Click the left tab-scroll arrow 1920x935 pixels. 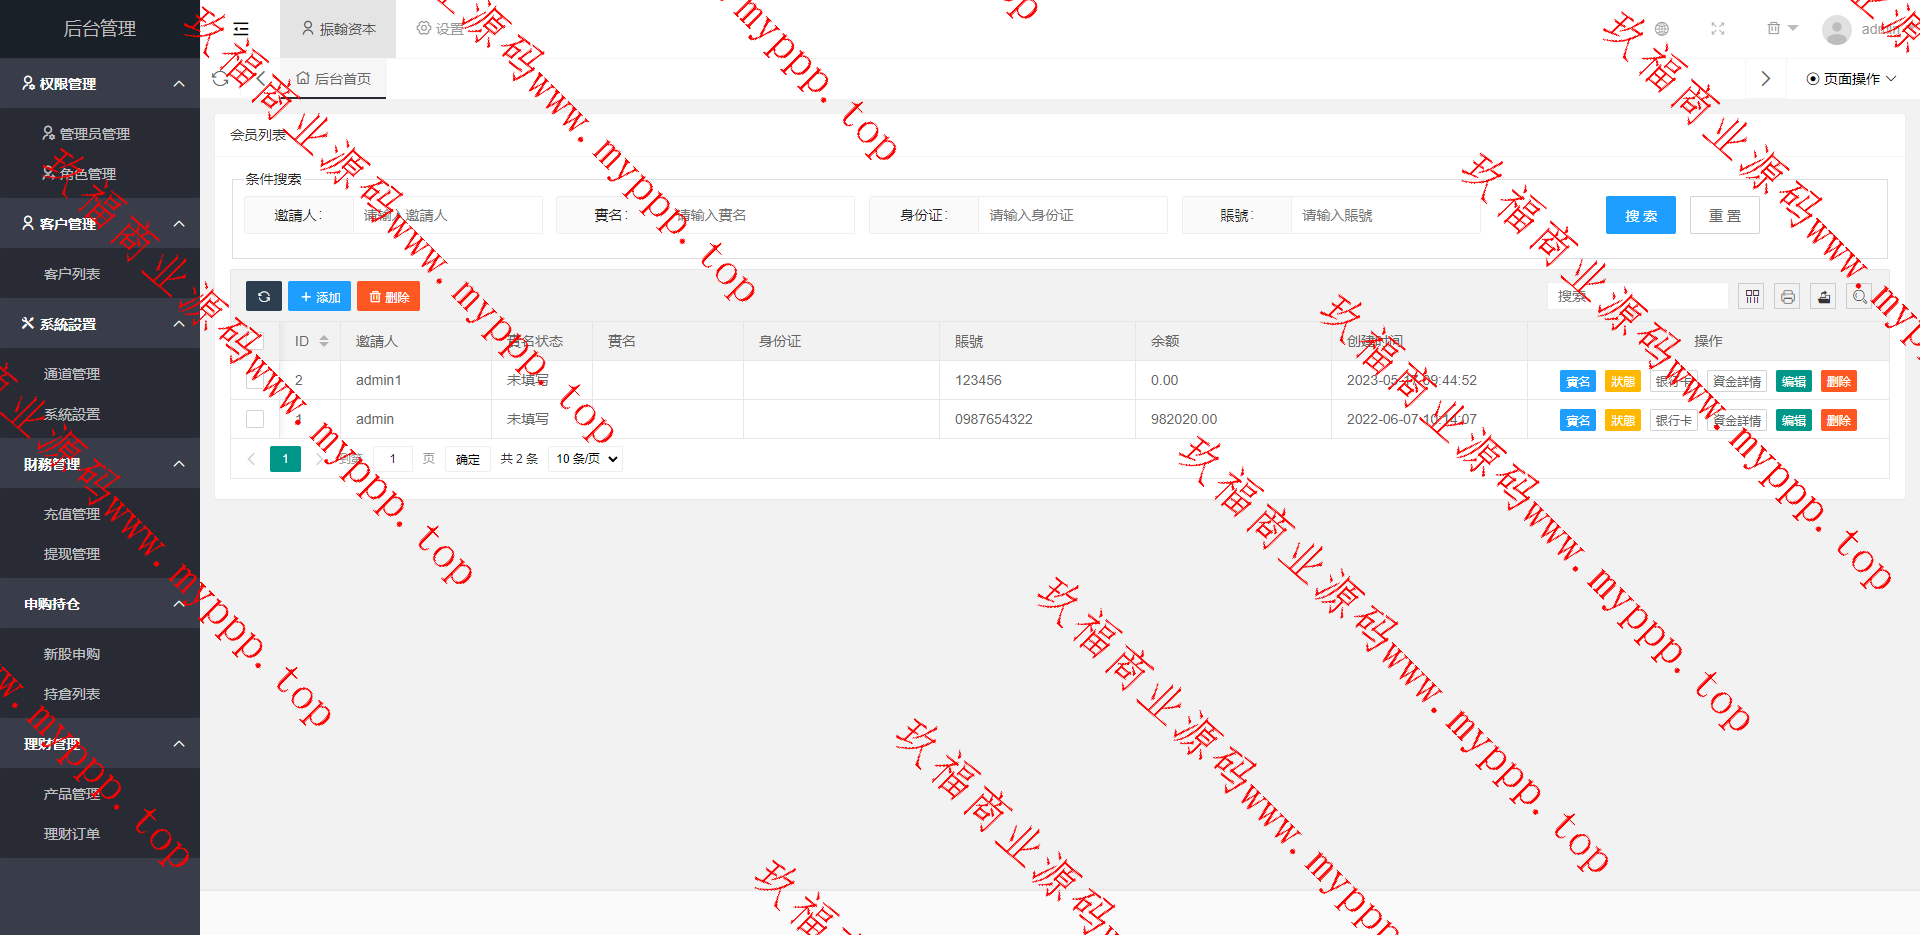(261, 78)
